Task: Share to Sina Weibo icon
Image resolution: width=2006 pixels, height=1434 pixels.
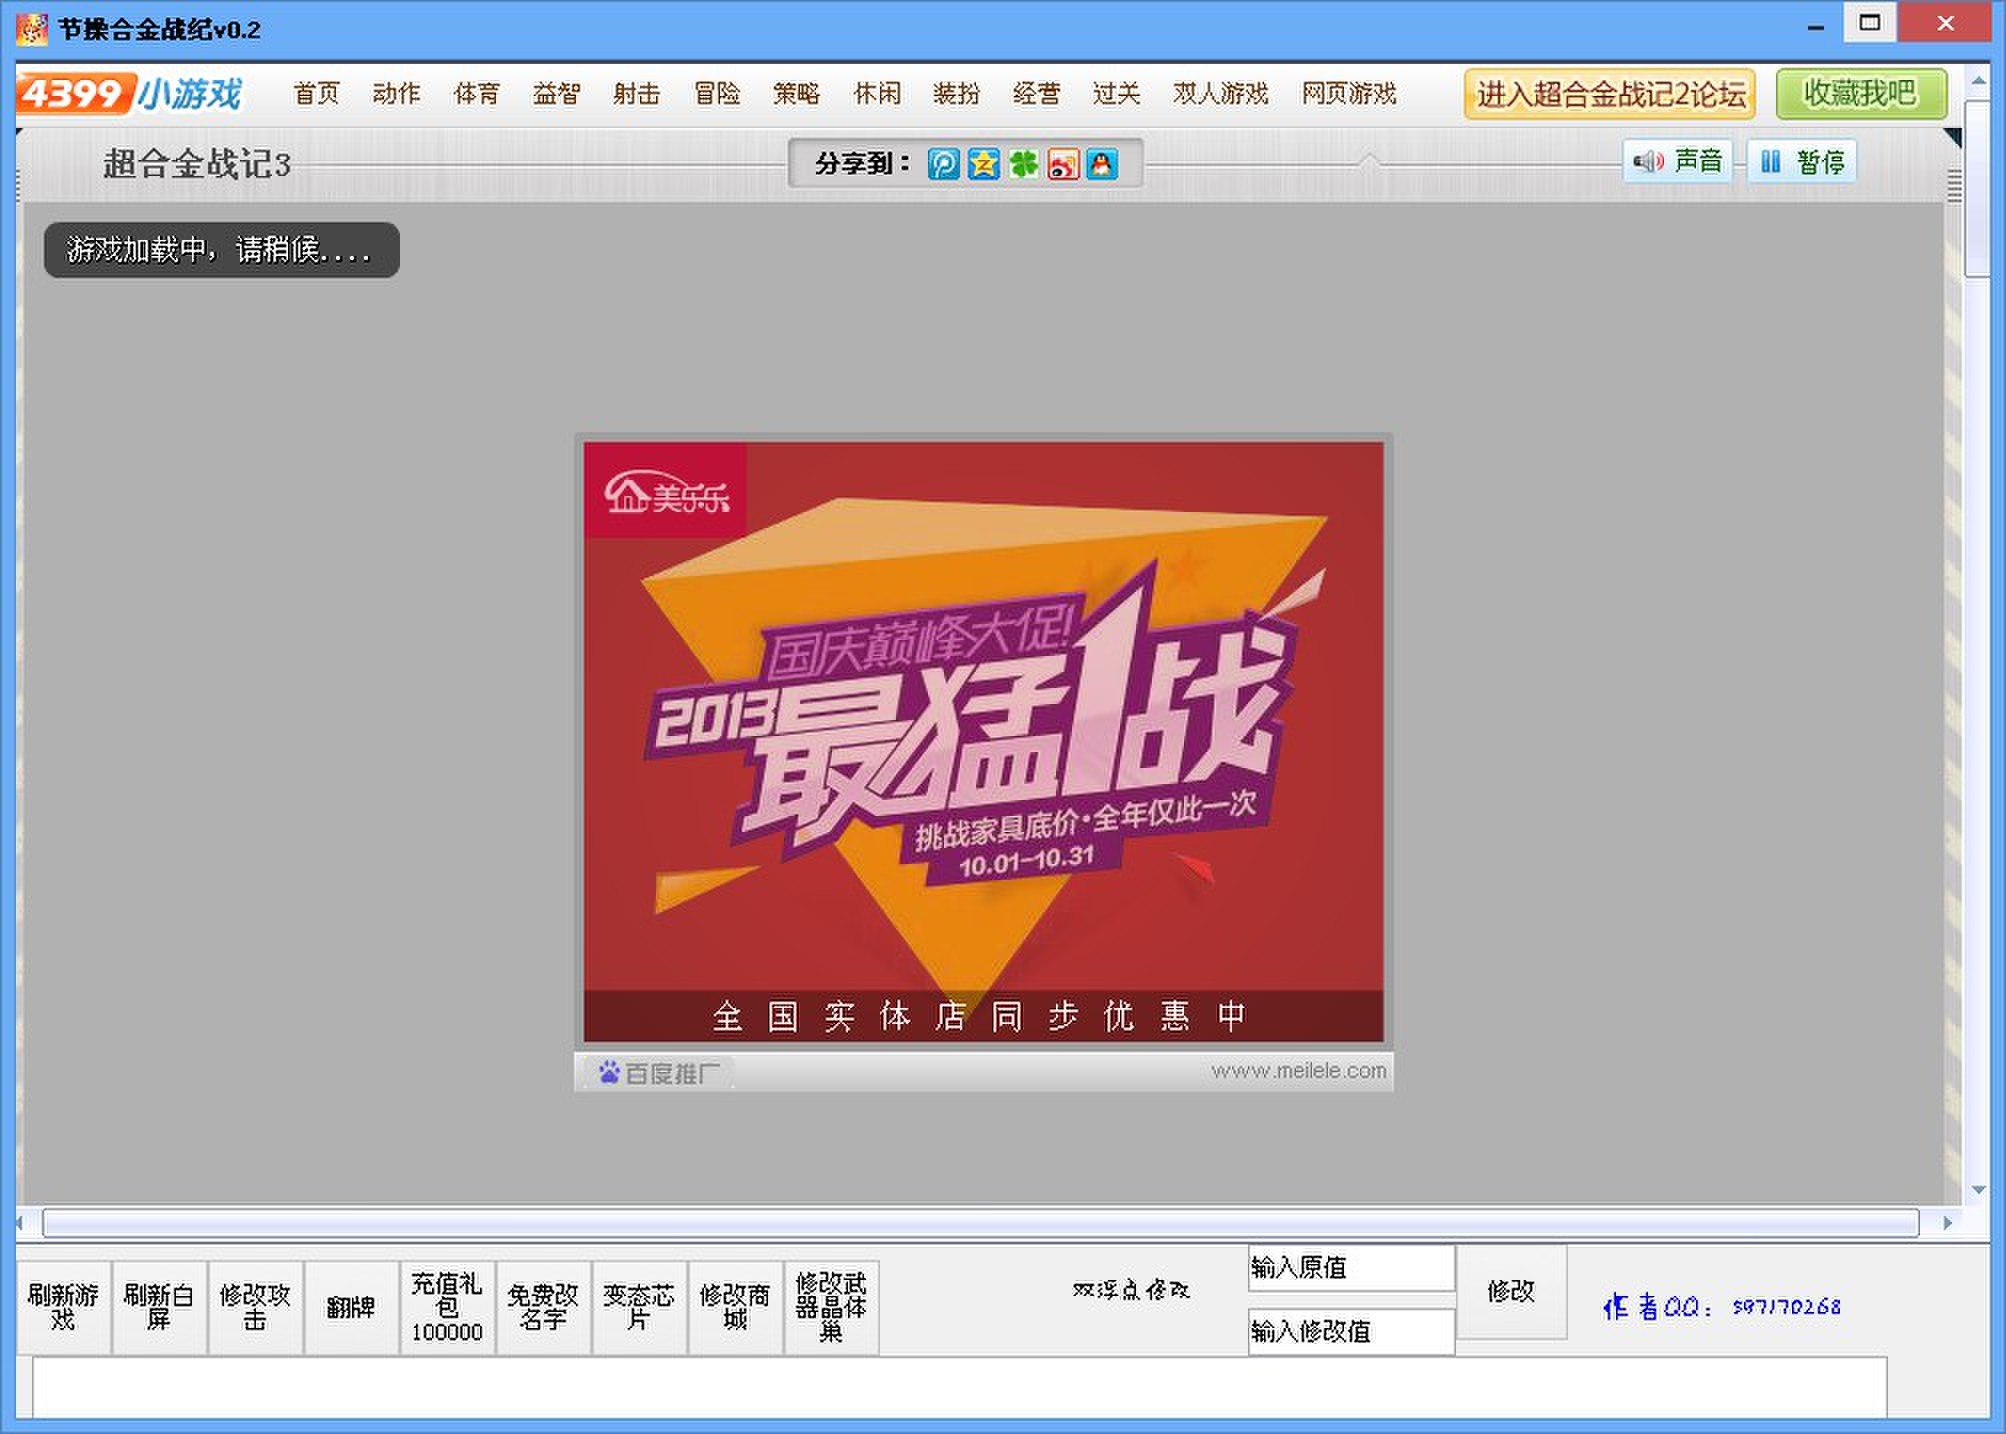Action: (1063, 164)
